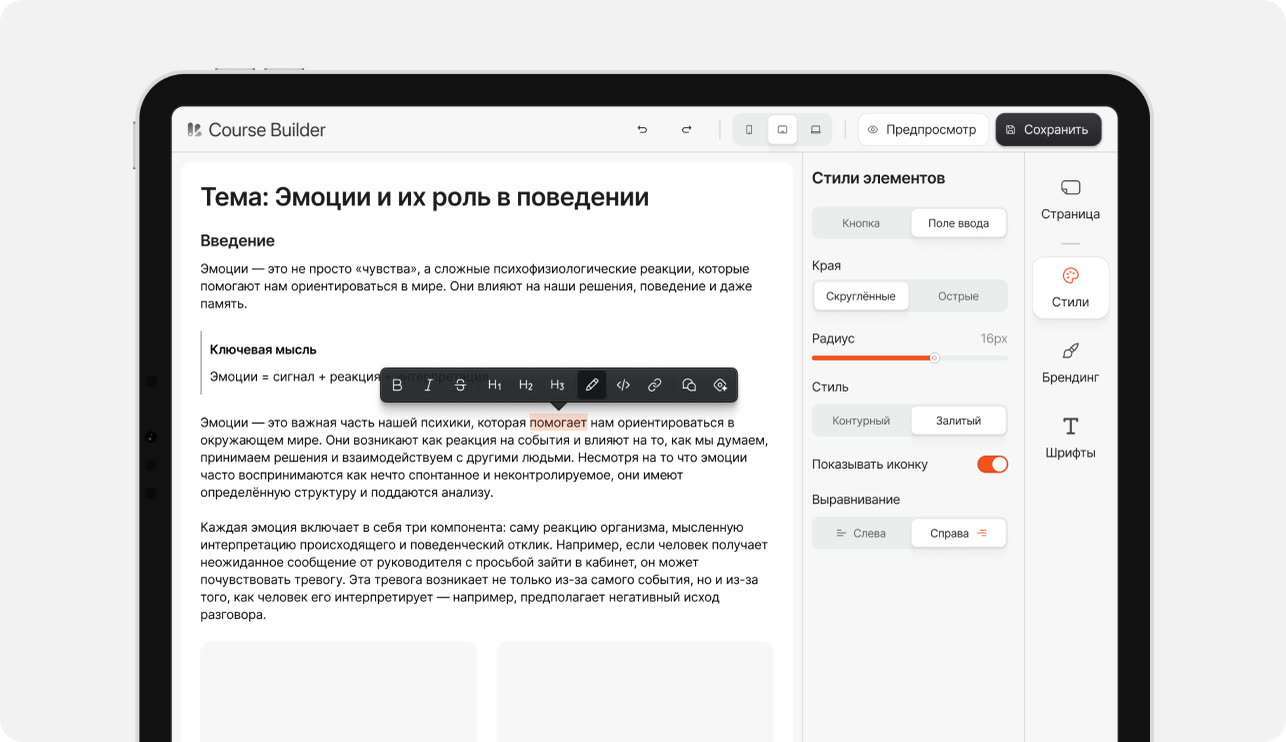Click the 'Радиус' slider handle
The height and width of the screenshot is (742, 1286).
(x=934, y=357)
